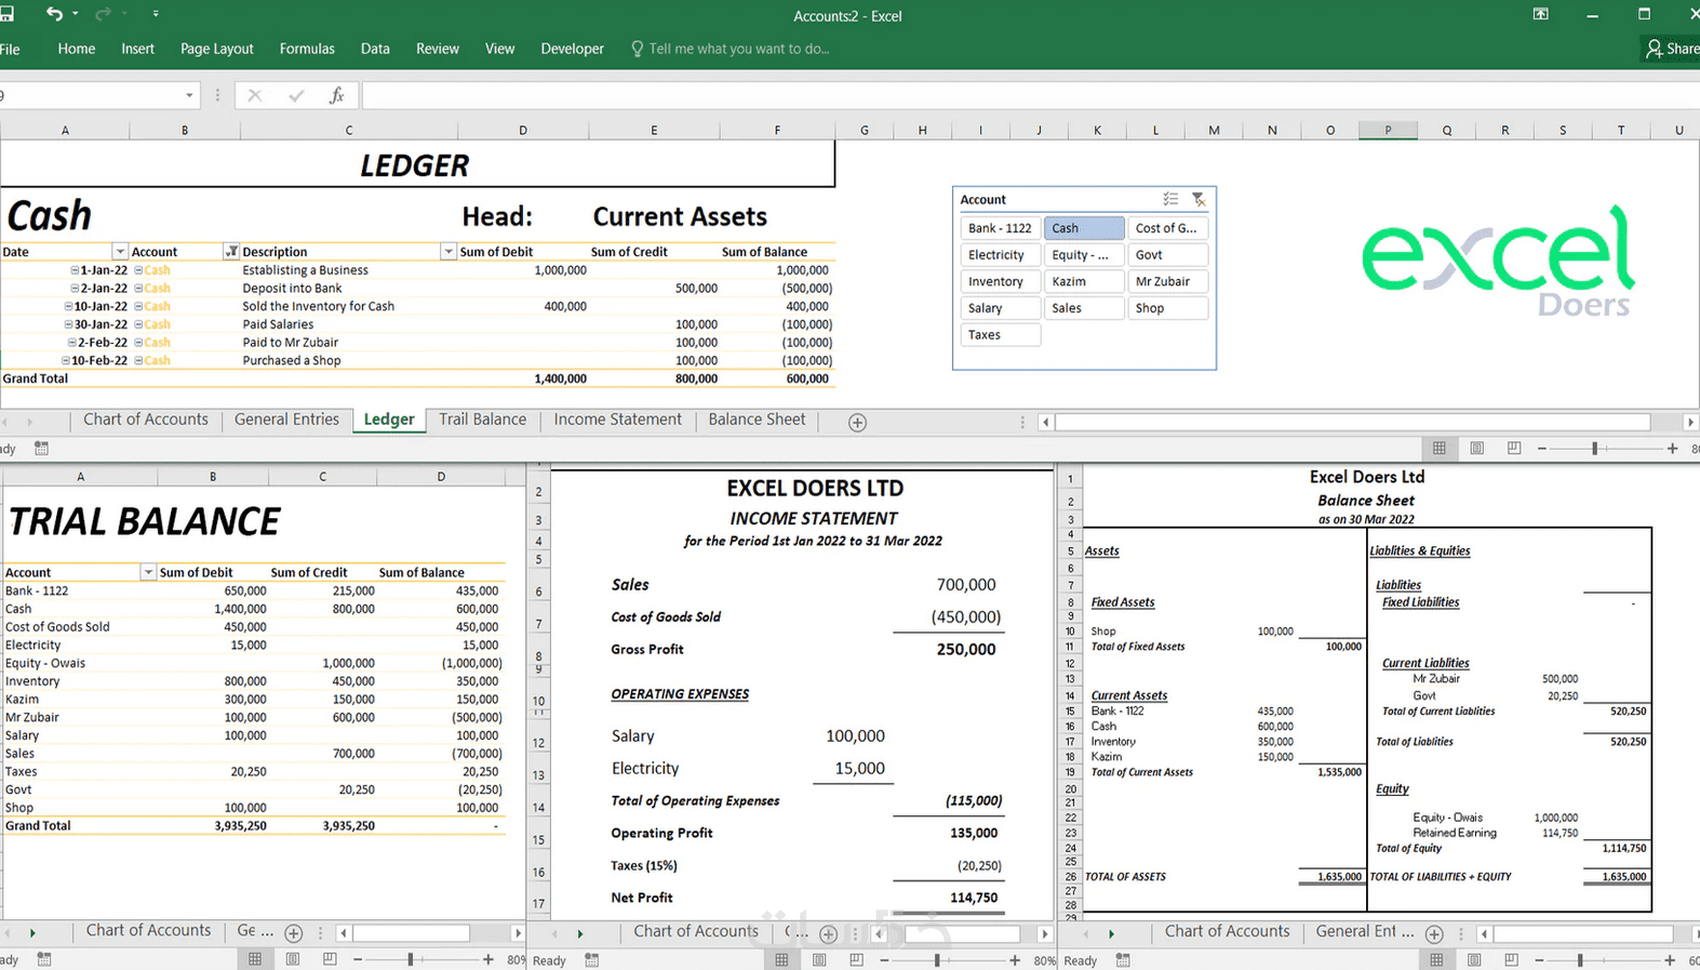Click into the formula bar input
Viewport: 1700px width, 970px height.
click(1030, 95)
